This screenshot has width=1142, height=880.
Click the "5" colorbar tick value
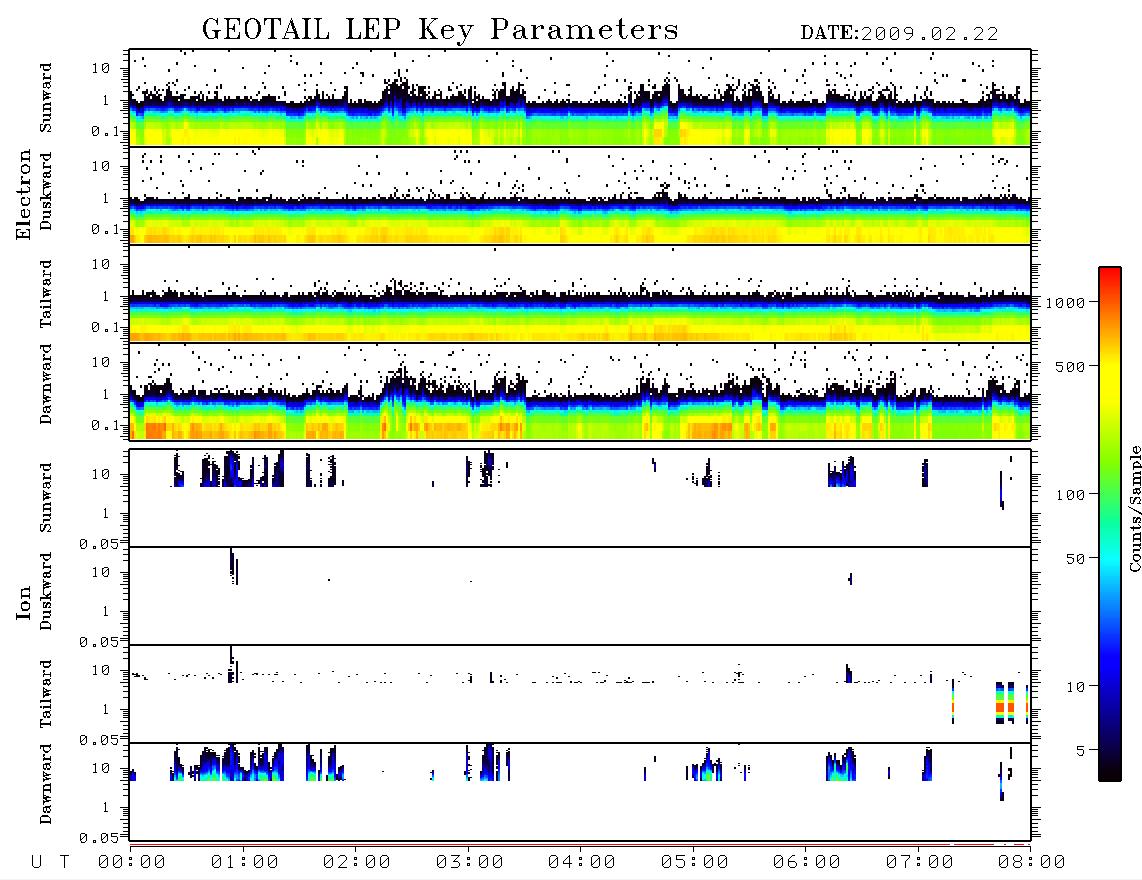pyautogui.click(x=1081, y=751)
